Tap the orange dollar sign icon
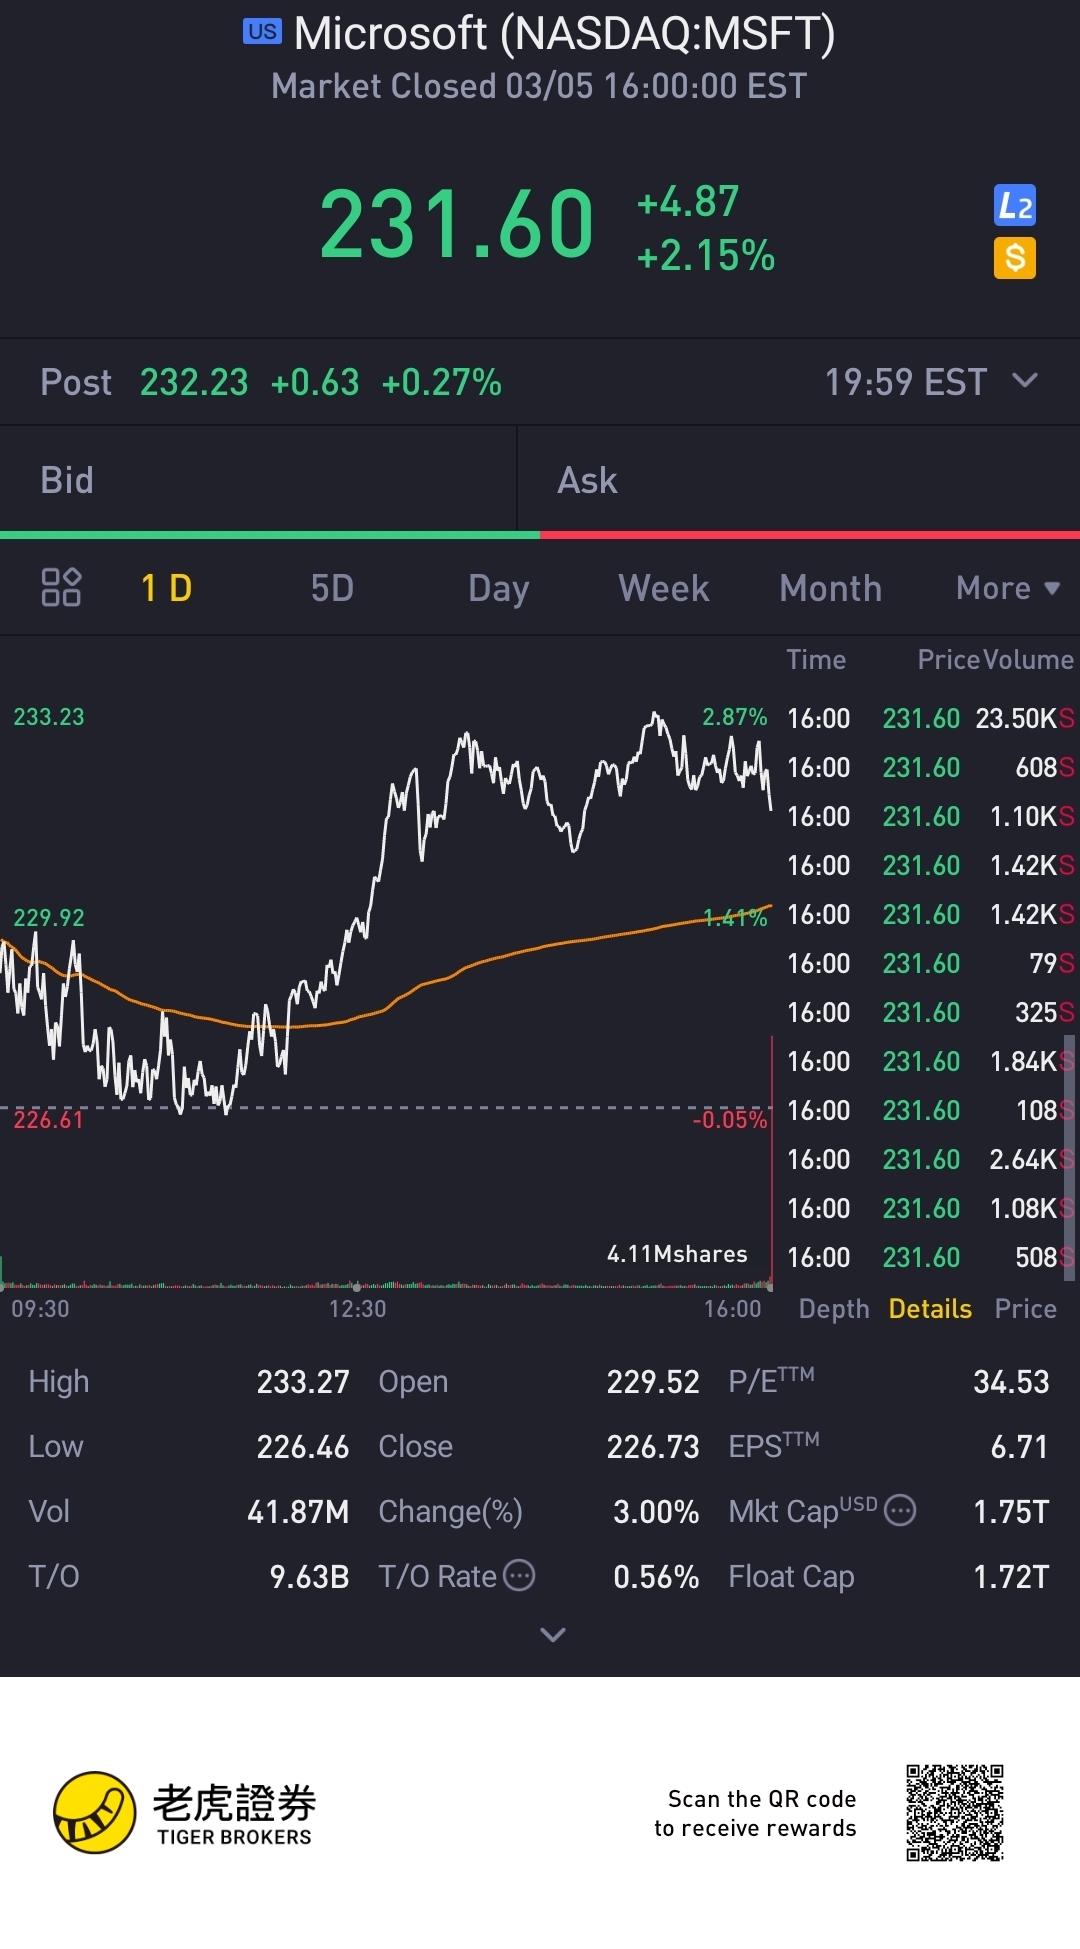The height and width of the screenshot is (1949, 1080). (1015, 258)
